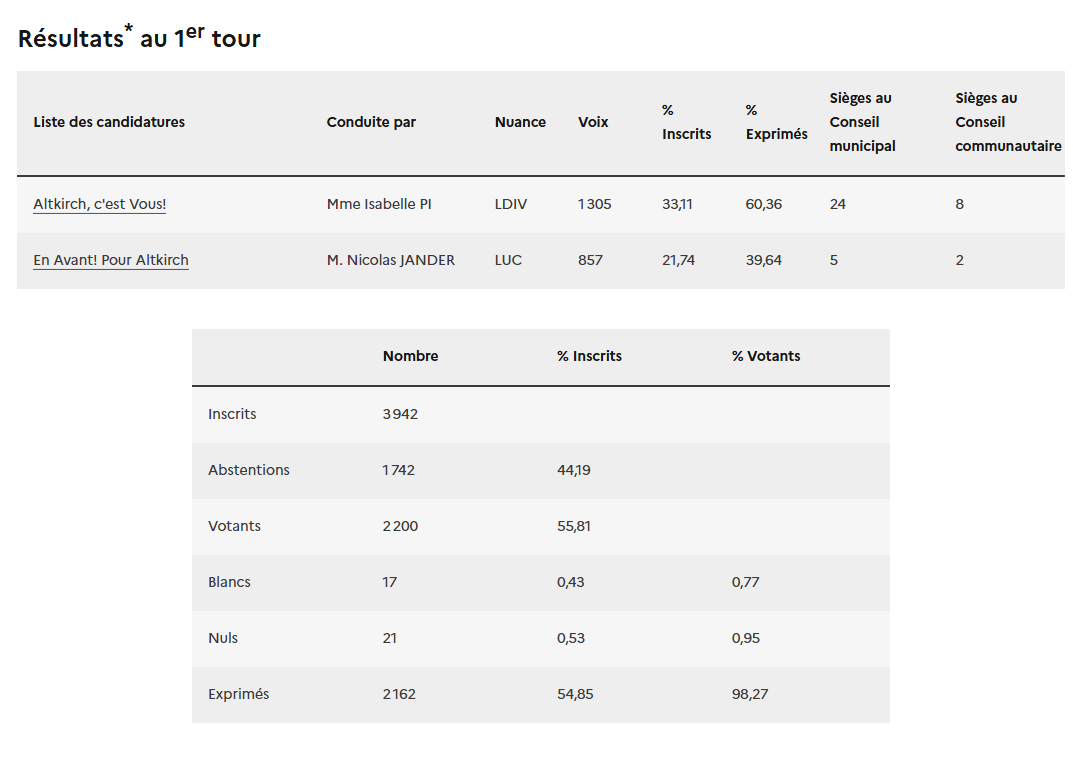Click the "Voix" column header
1073x766 pixels.
[x=593, y=122]
